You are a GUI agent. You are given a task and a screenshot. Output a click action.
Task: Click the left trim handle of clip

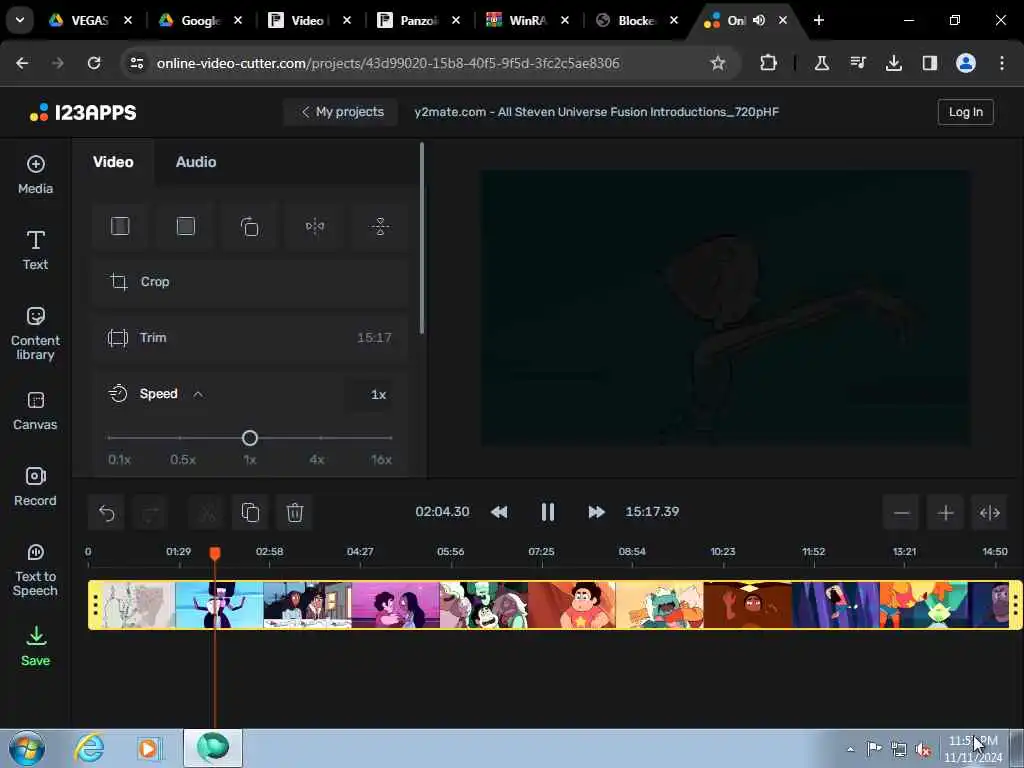point(95,605)
